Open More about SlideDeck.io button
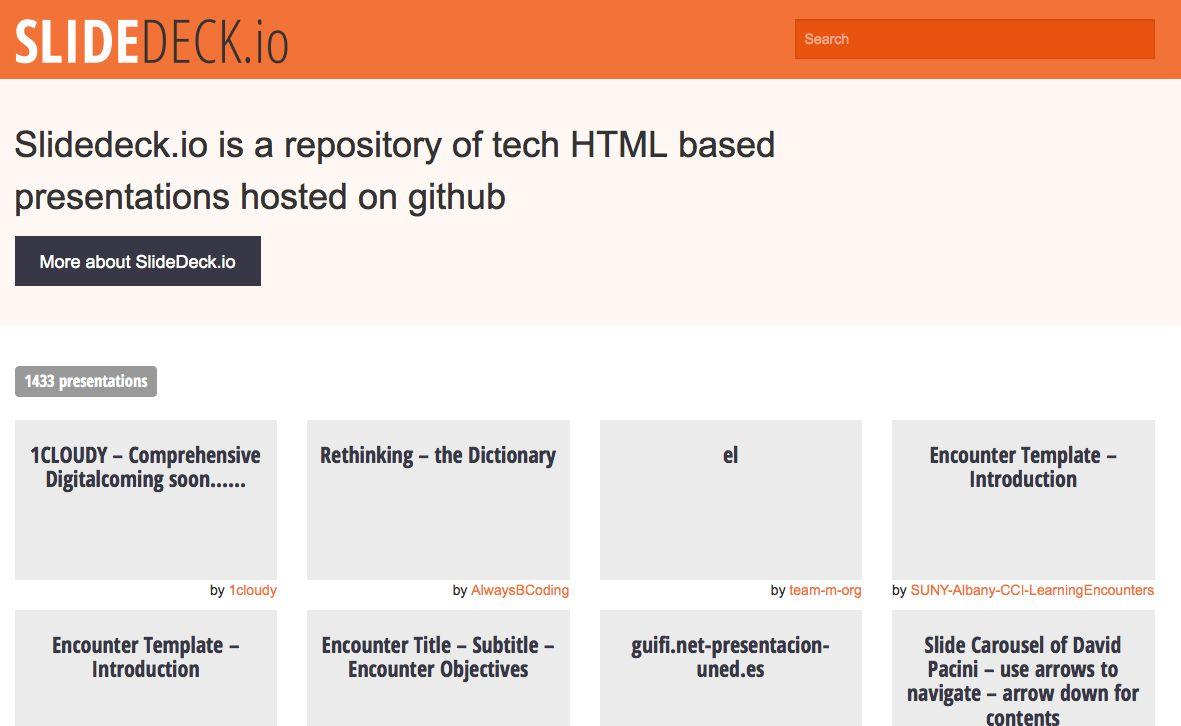The height and width of the screenshot is (726, 1181). [x=138, y=261]
